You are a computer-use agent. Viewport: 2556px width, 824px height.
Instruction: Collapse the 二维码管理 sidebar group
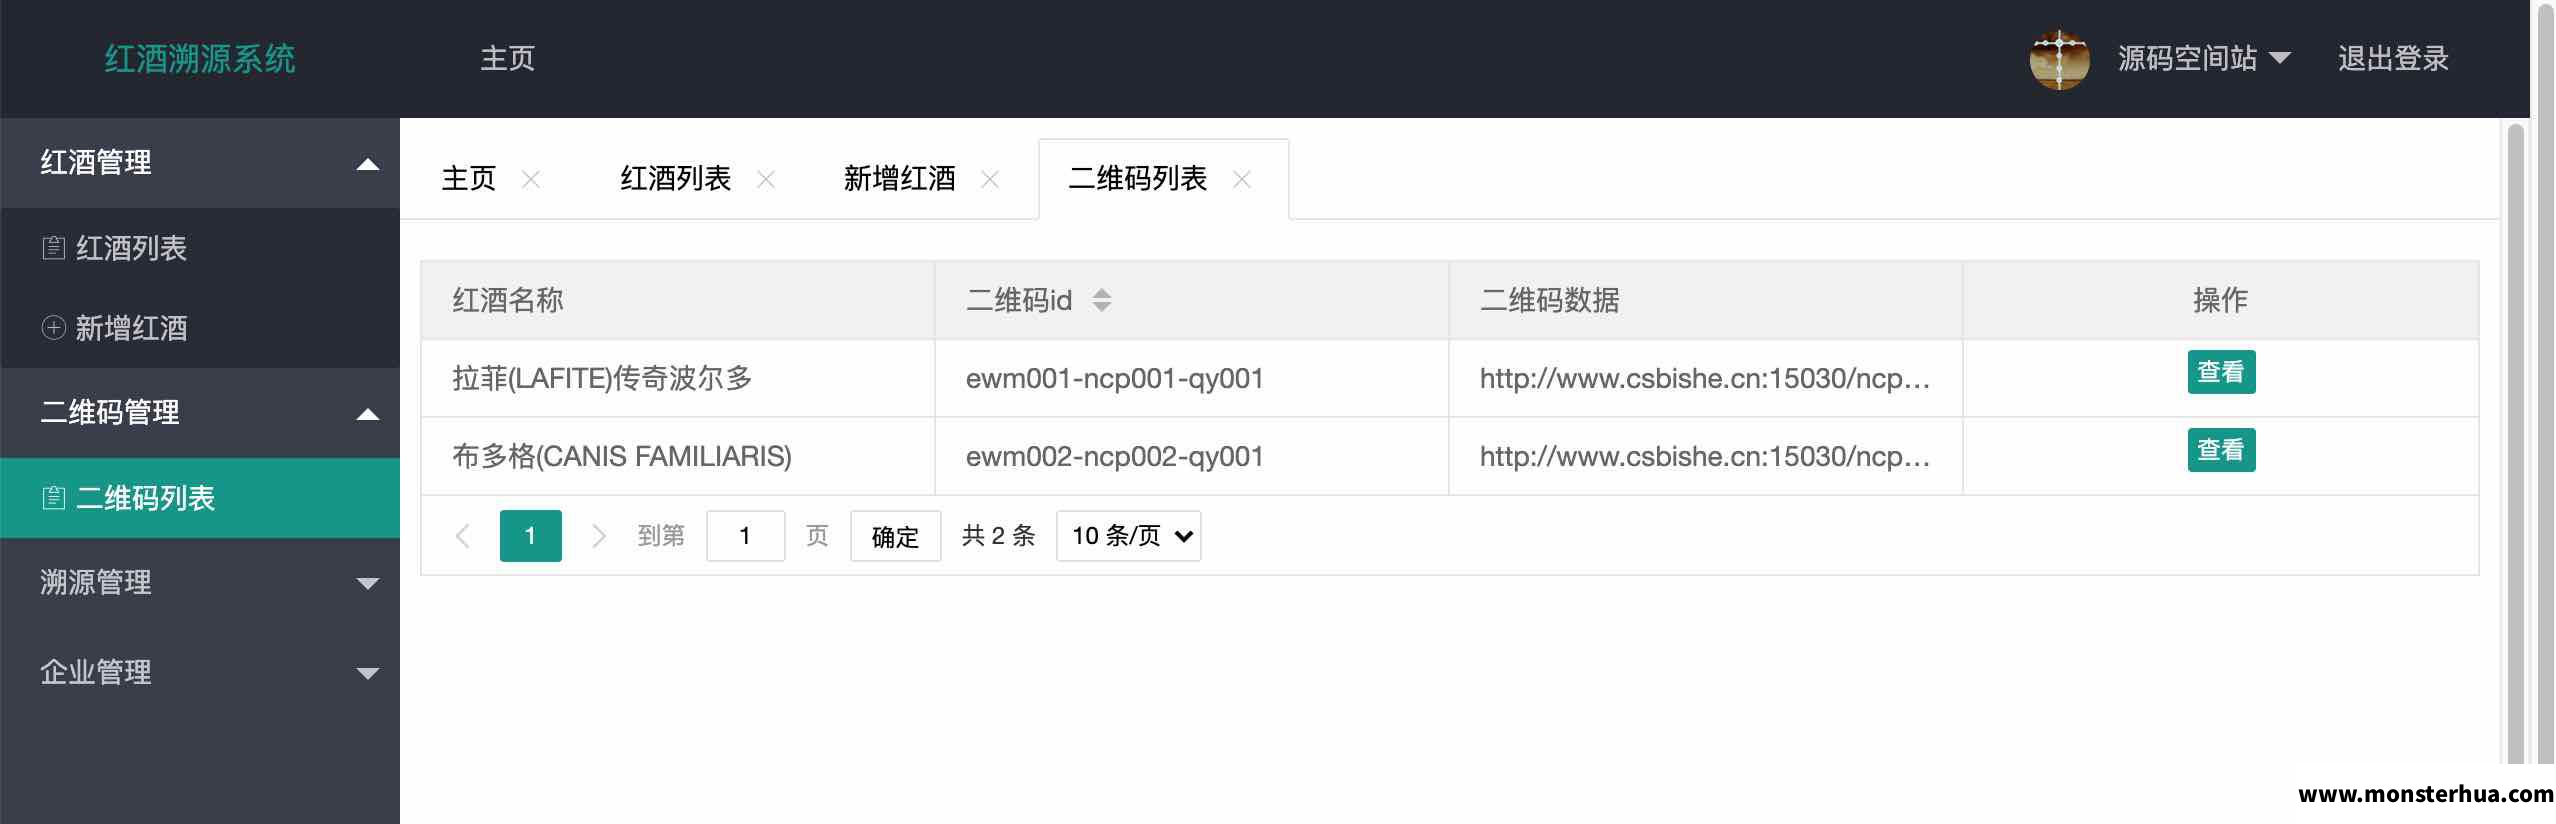click(200, 413)
